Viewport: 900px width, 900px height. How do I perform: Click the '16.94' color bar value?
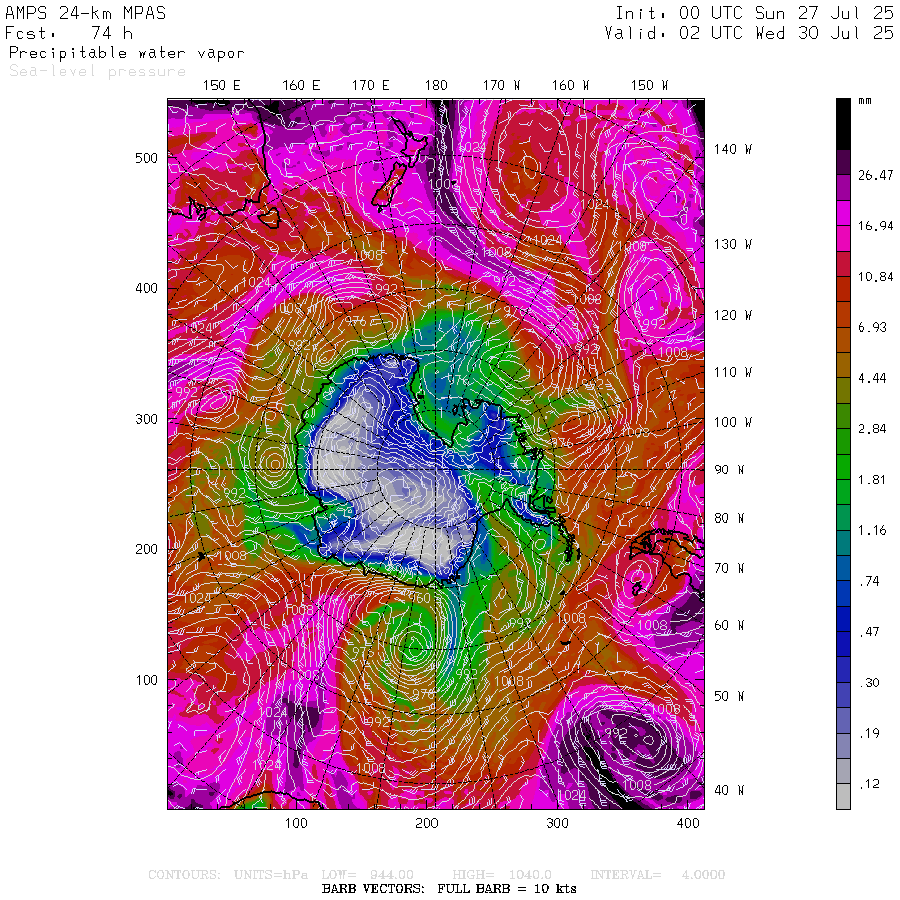(876, 226)
